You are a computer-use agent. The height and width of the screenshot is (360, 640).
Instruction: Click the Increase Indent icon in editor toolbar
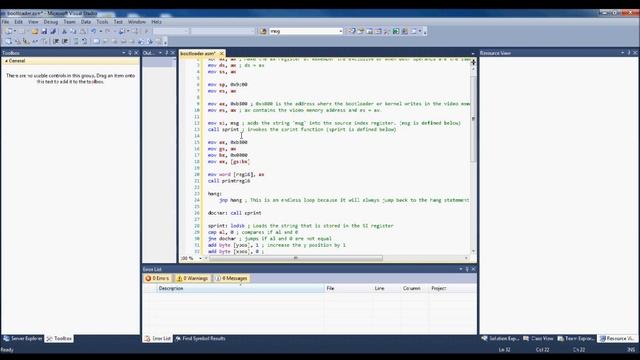(x=65, y=41)
